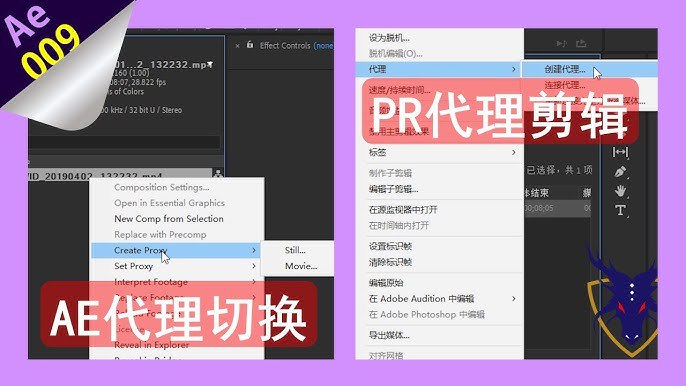Select the VID_20190402_132232.mp4 project item
Screen dimensions: 686x386
pos(120,174)
